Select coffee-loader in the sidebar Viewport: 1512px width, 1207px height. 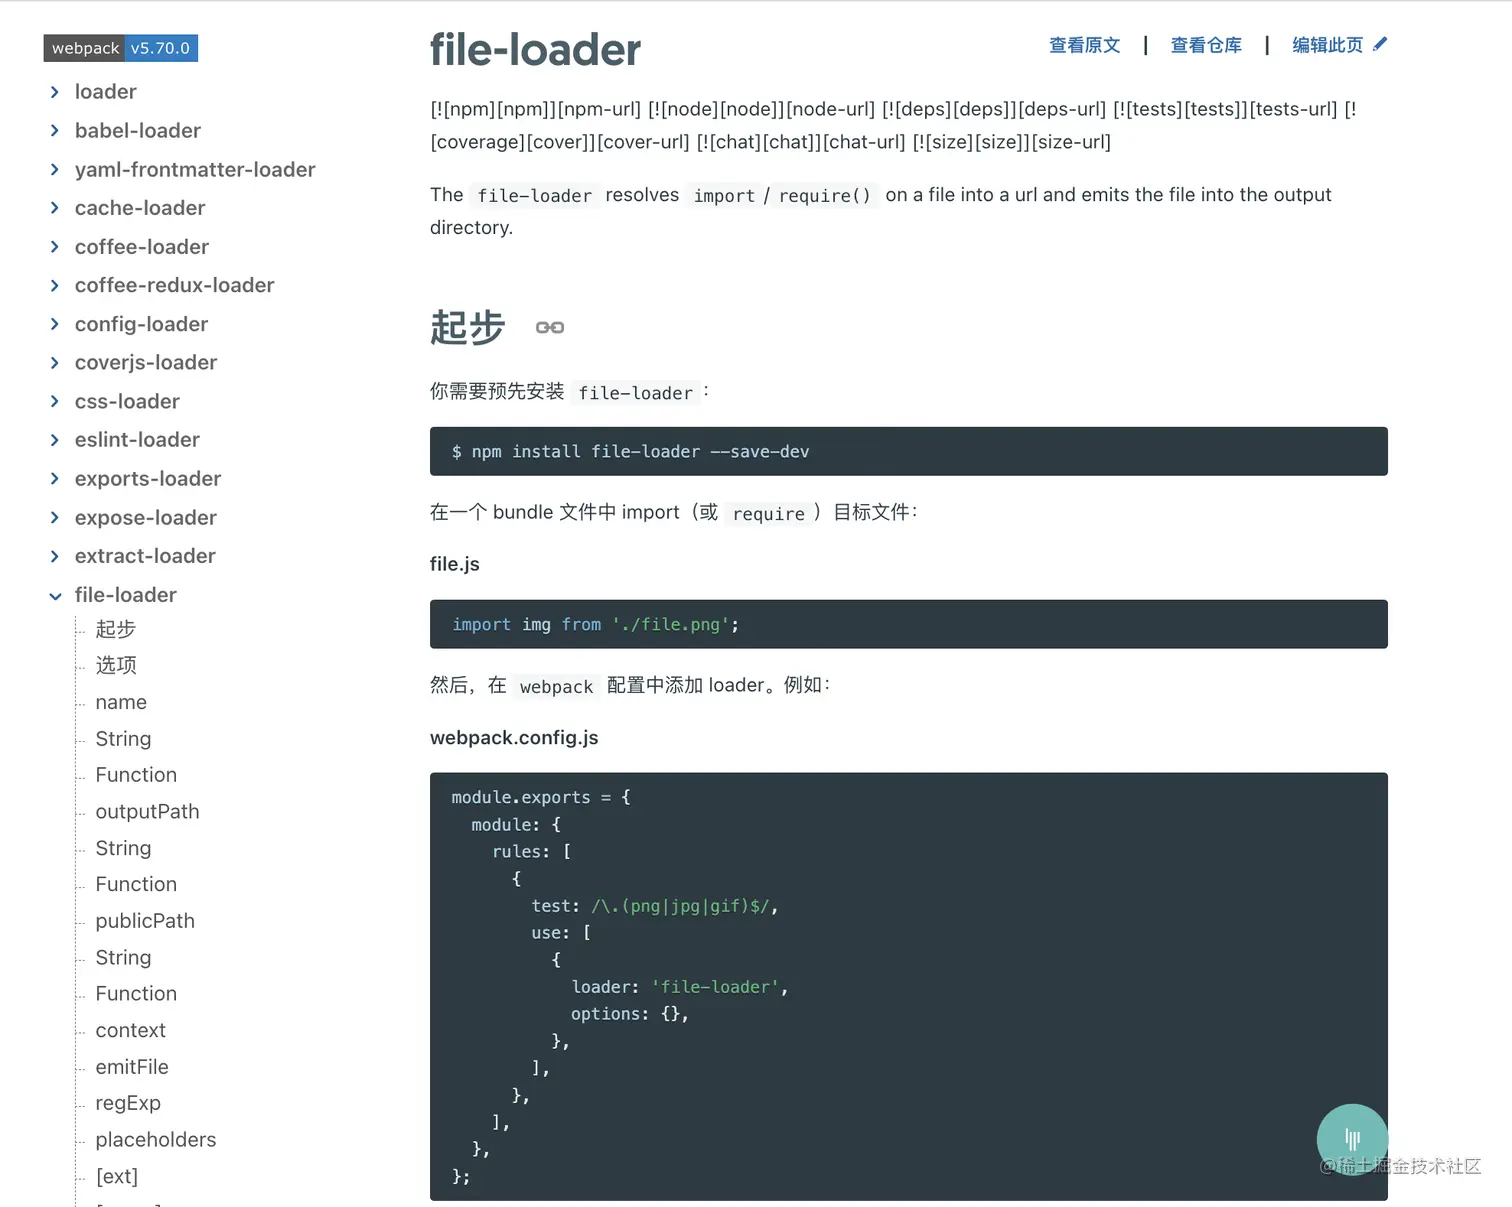[142, 247]
